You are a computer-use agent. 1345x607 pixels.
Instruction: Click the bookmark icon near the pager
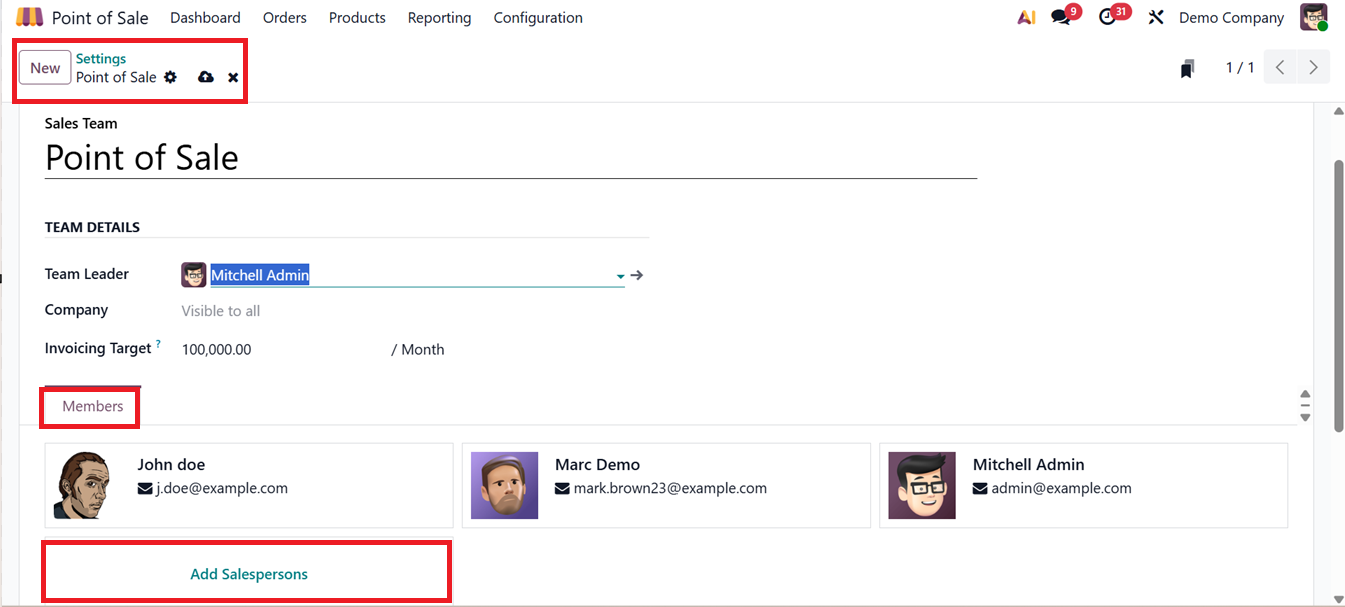[1187, 68]
